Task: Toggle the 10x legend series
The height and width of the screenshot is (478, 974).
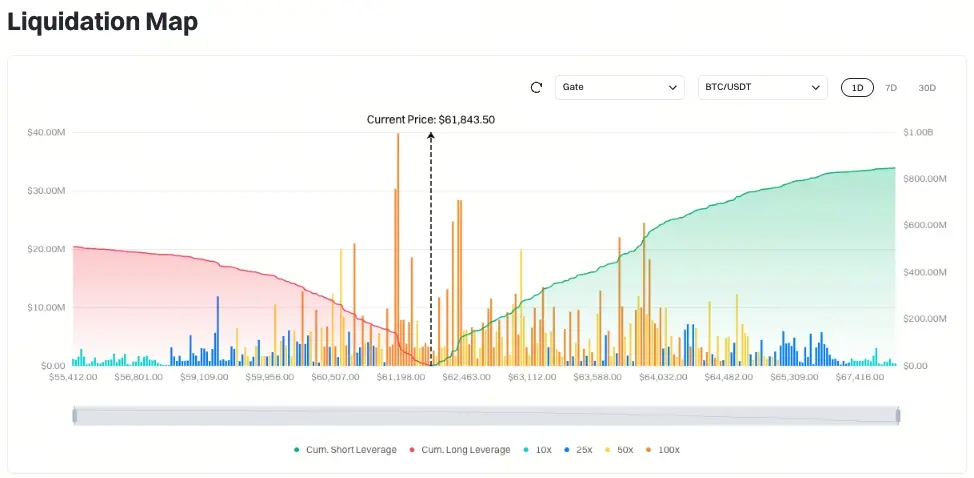Action: [x=537, y=449]
